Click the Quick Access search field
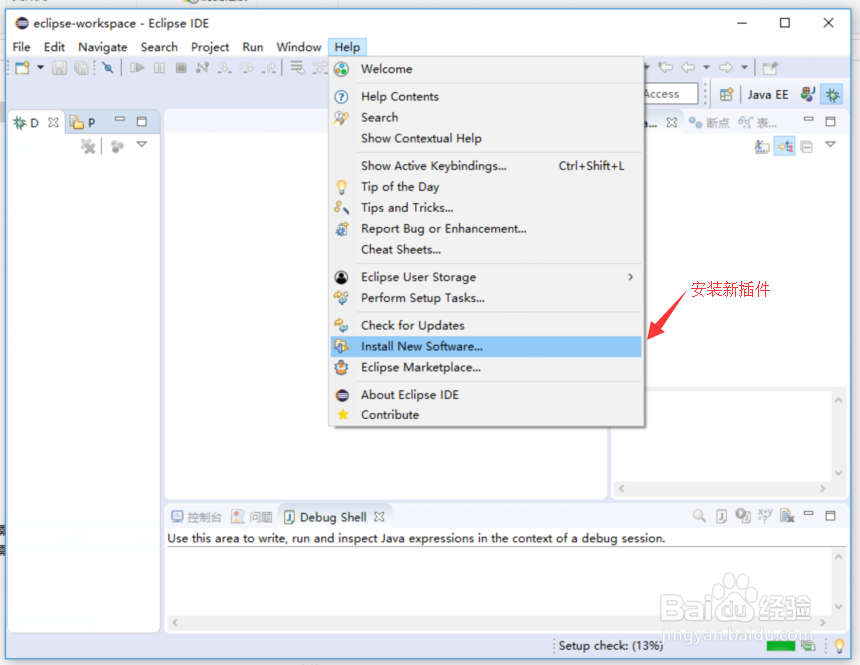The width and height of the screenshot is (860, 665). tap(670, 94)
